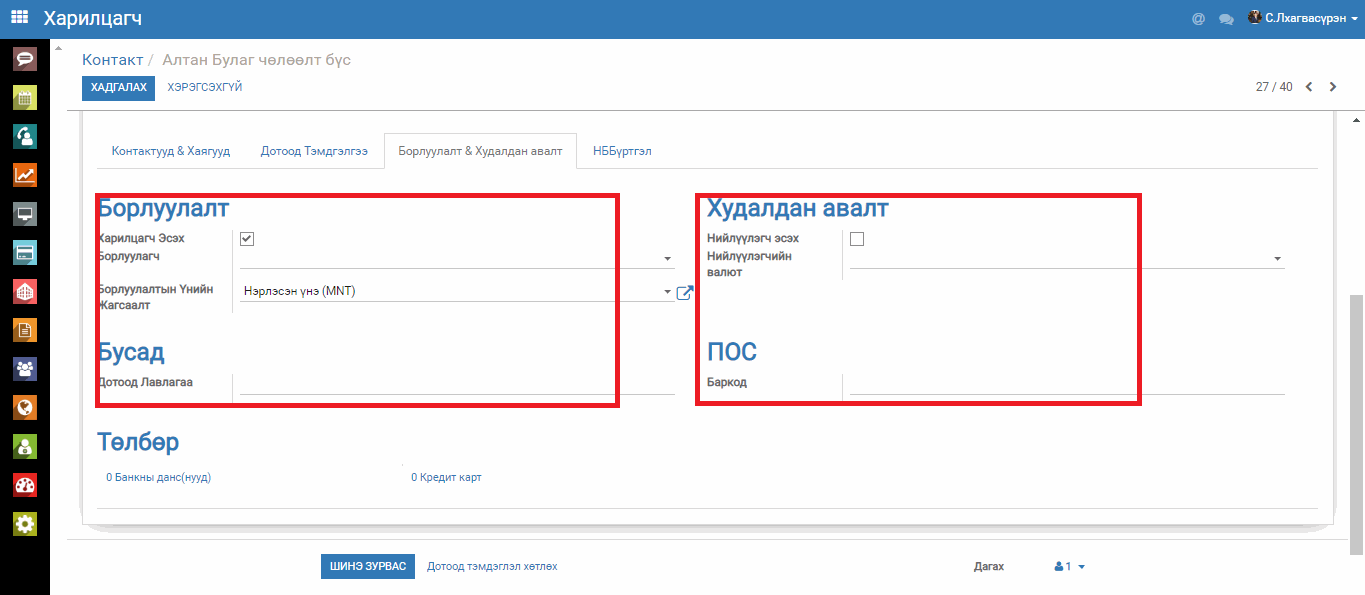This screenshot has height=595, width=1365.
Task: Open the Discuss speech-bubble app in sidebar
Action: (25, 59)
